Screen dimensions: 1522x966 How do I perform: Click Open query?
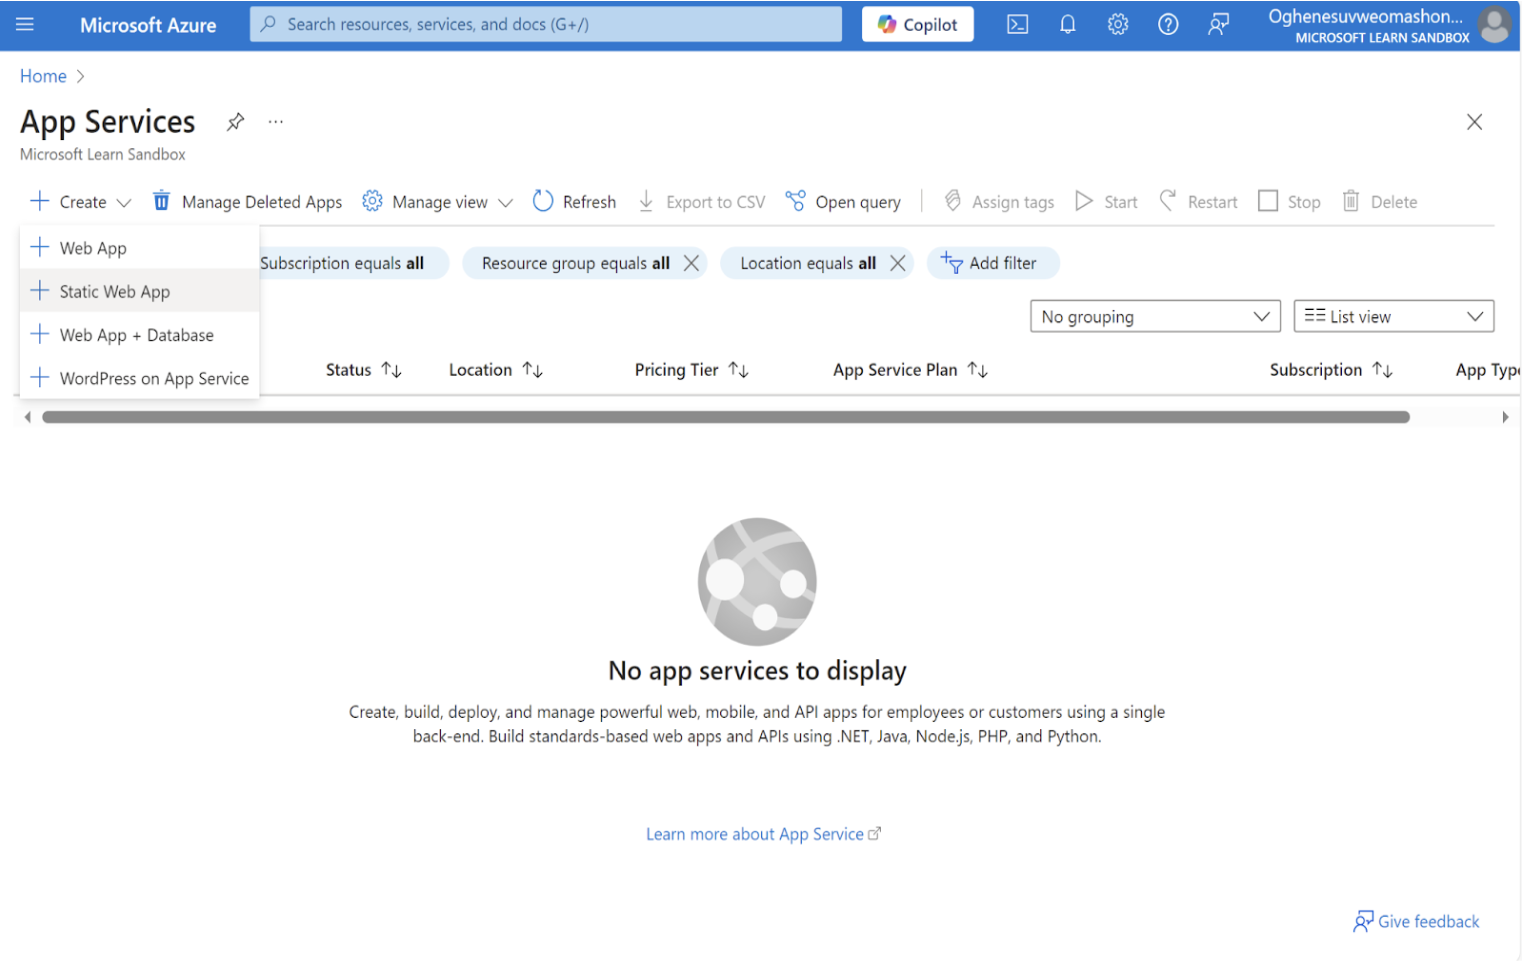coord(843,202)
